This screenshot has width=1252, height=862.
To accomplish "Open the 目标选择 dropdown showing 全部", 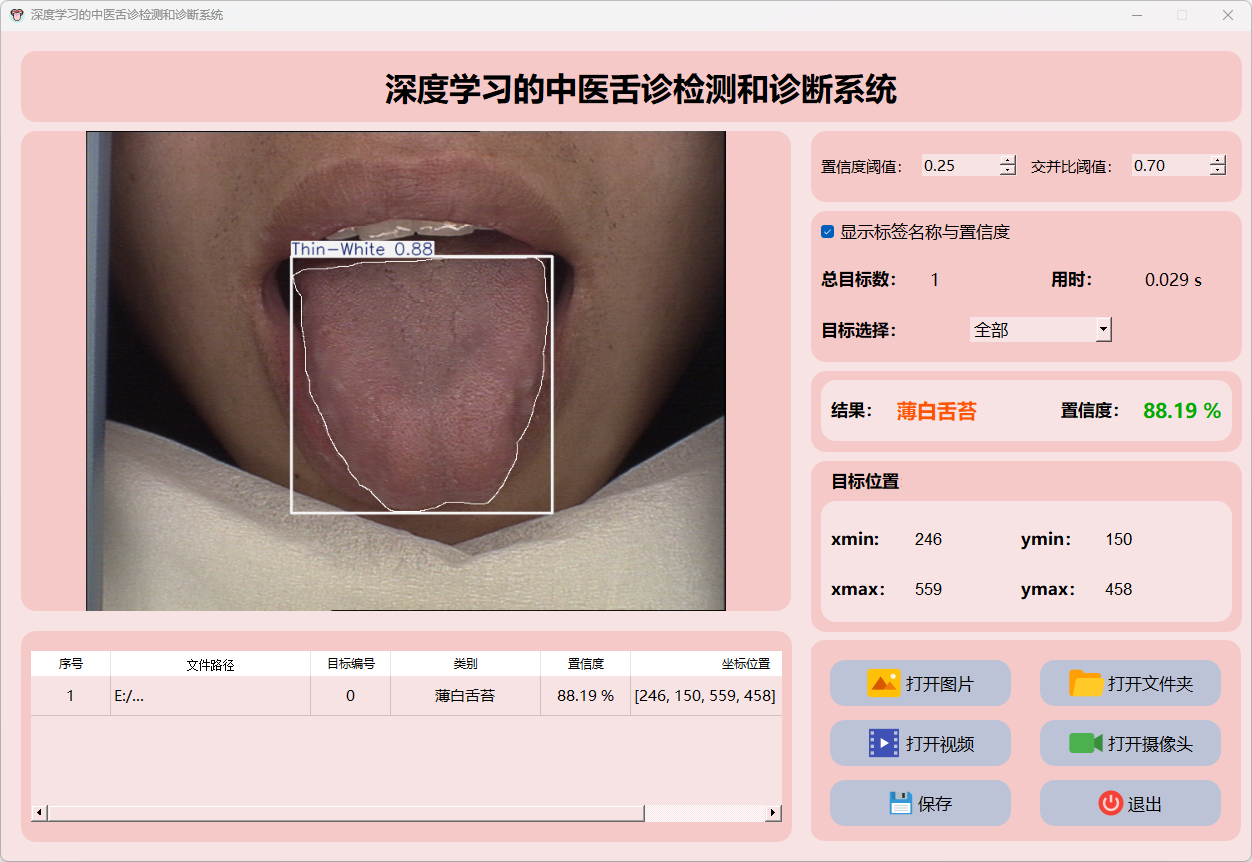I will (x=1103, y=329).
